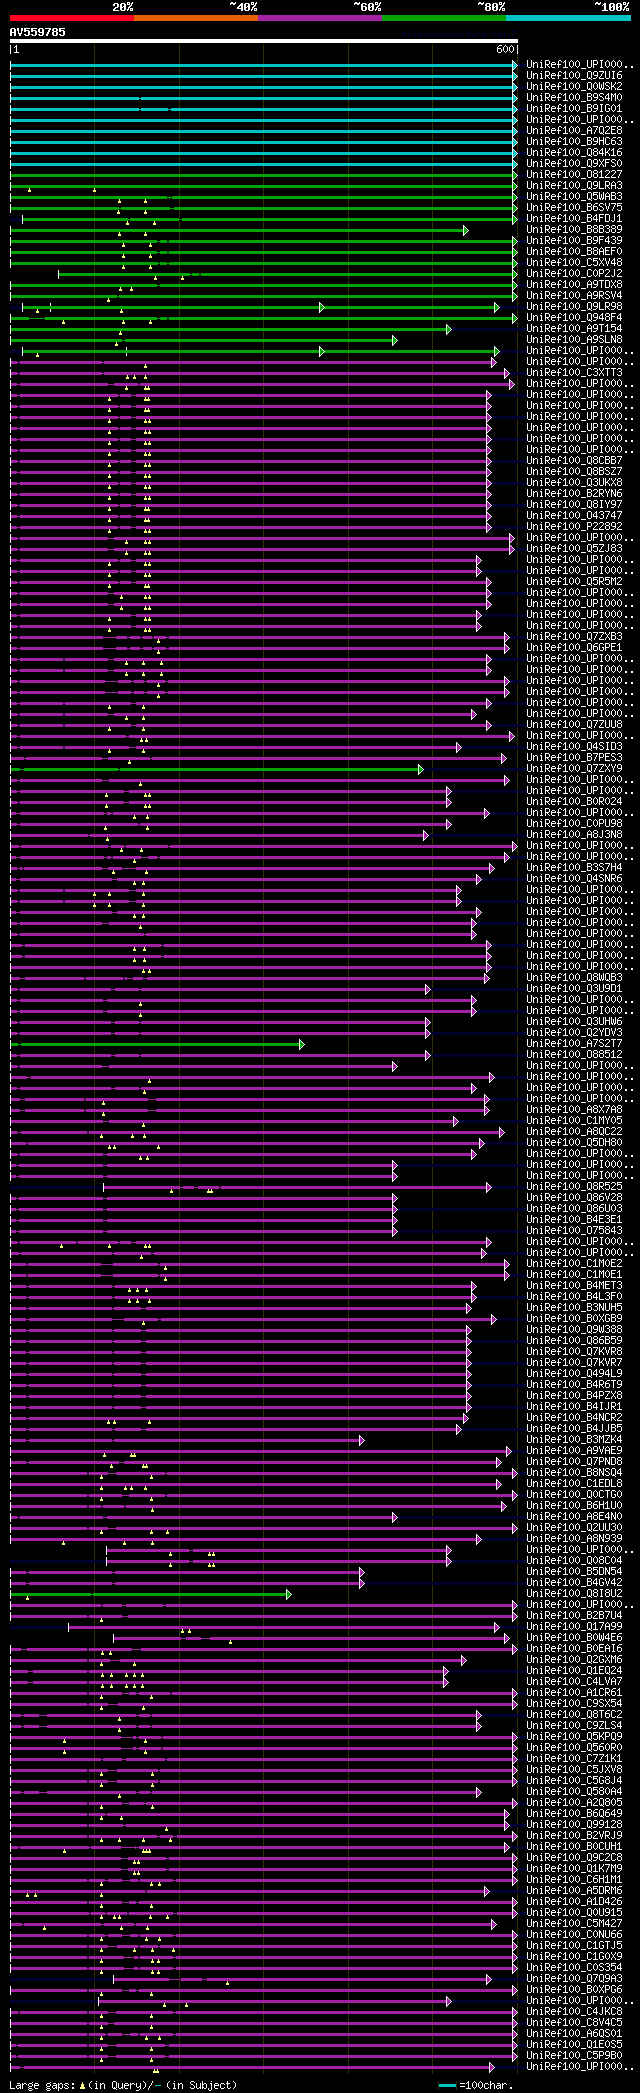Click the UniRef100_B0XGB9 label
This screenshot has width=640, height=2093.
click(x=574, y=1319)
